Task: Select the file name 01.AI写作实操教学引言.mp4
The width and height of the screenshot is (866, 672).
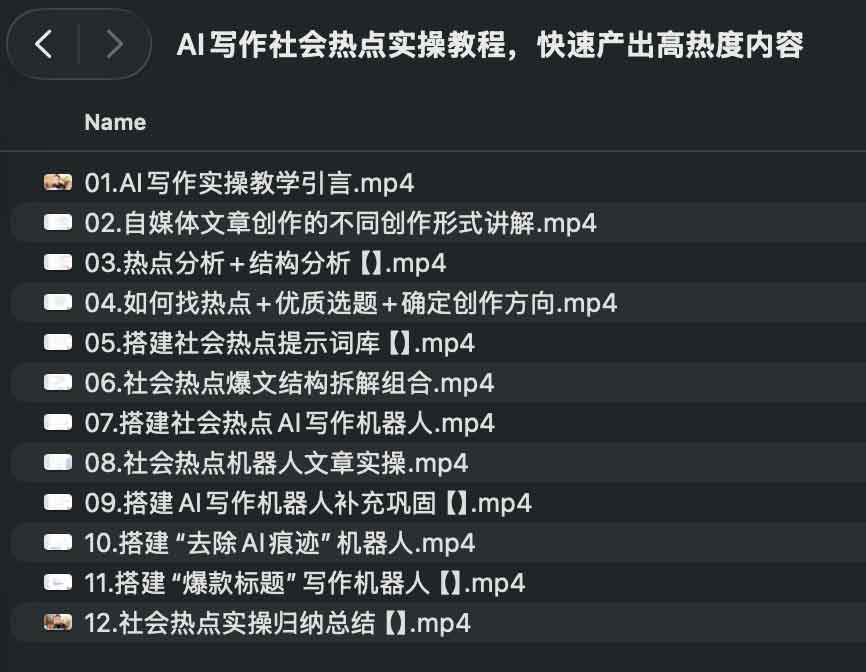Action: tap(249, 183)
